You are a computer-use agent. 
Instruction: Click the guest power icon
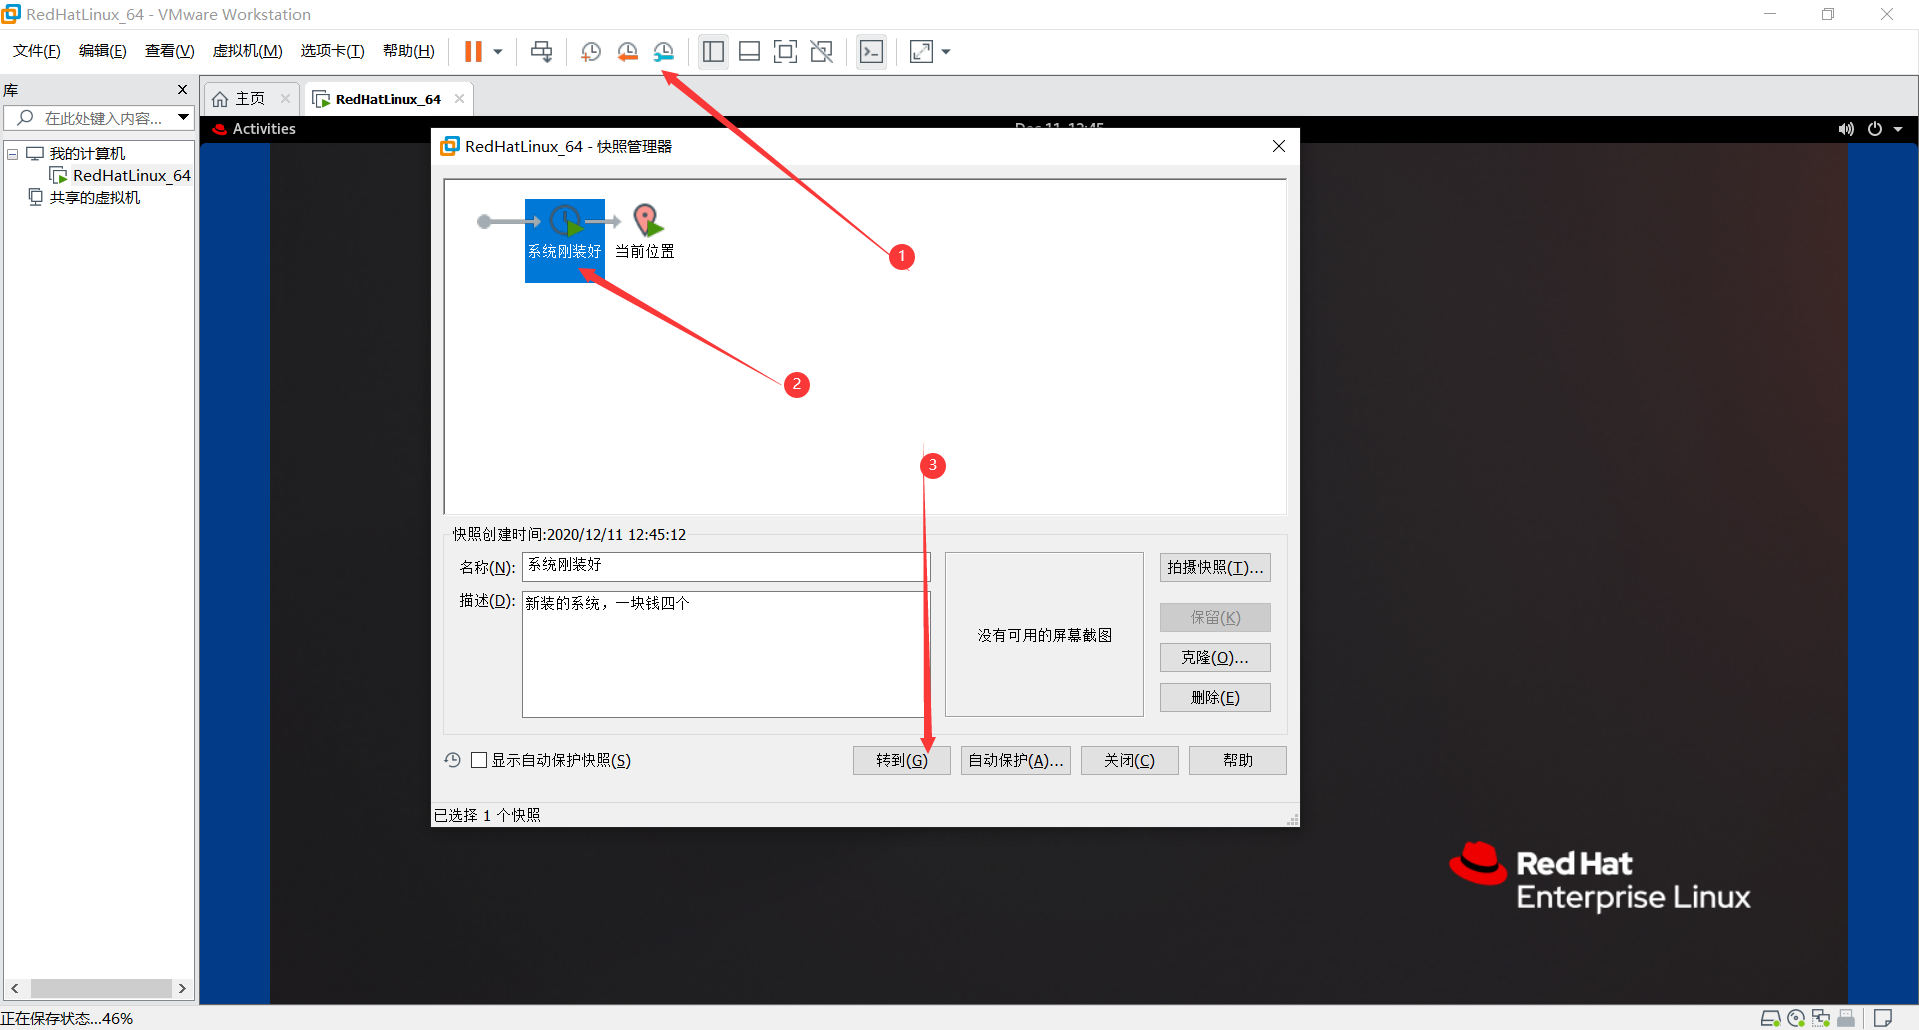[x=1875, y=129]
